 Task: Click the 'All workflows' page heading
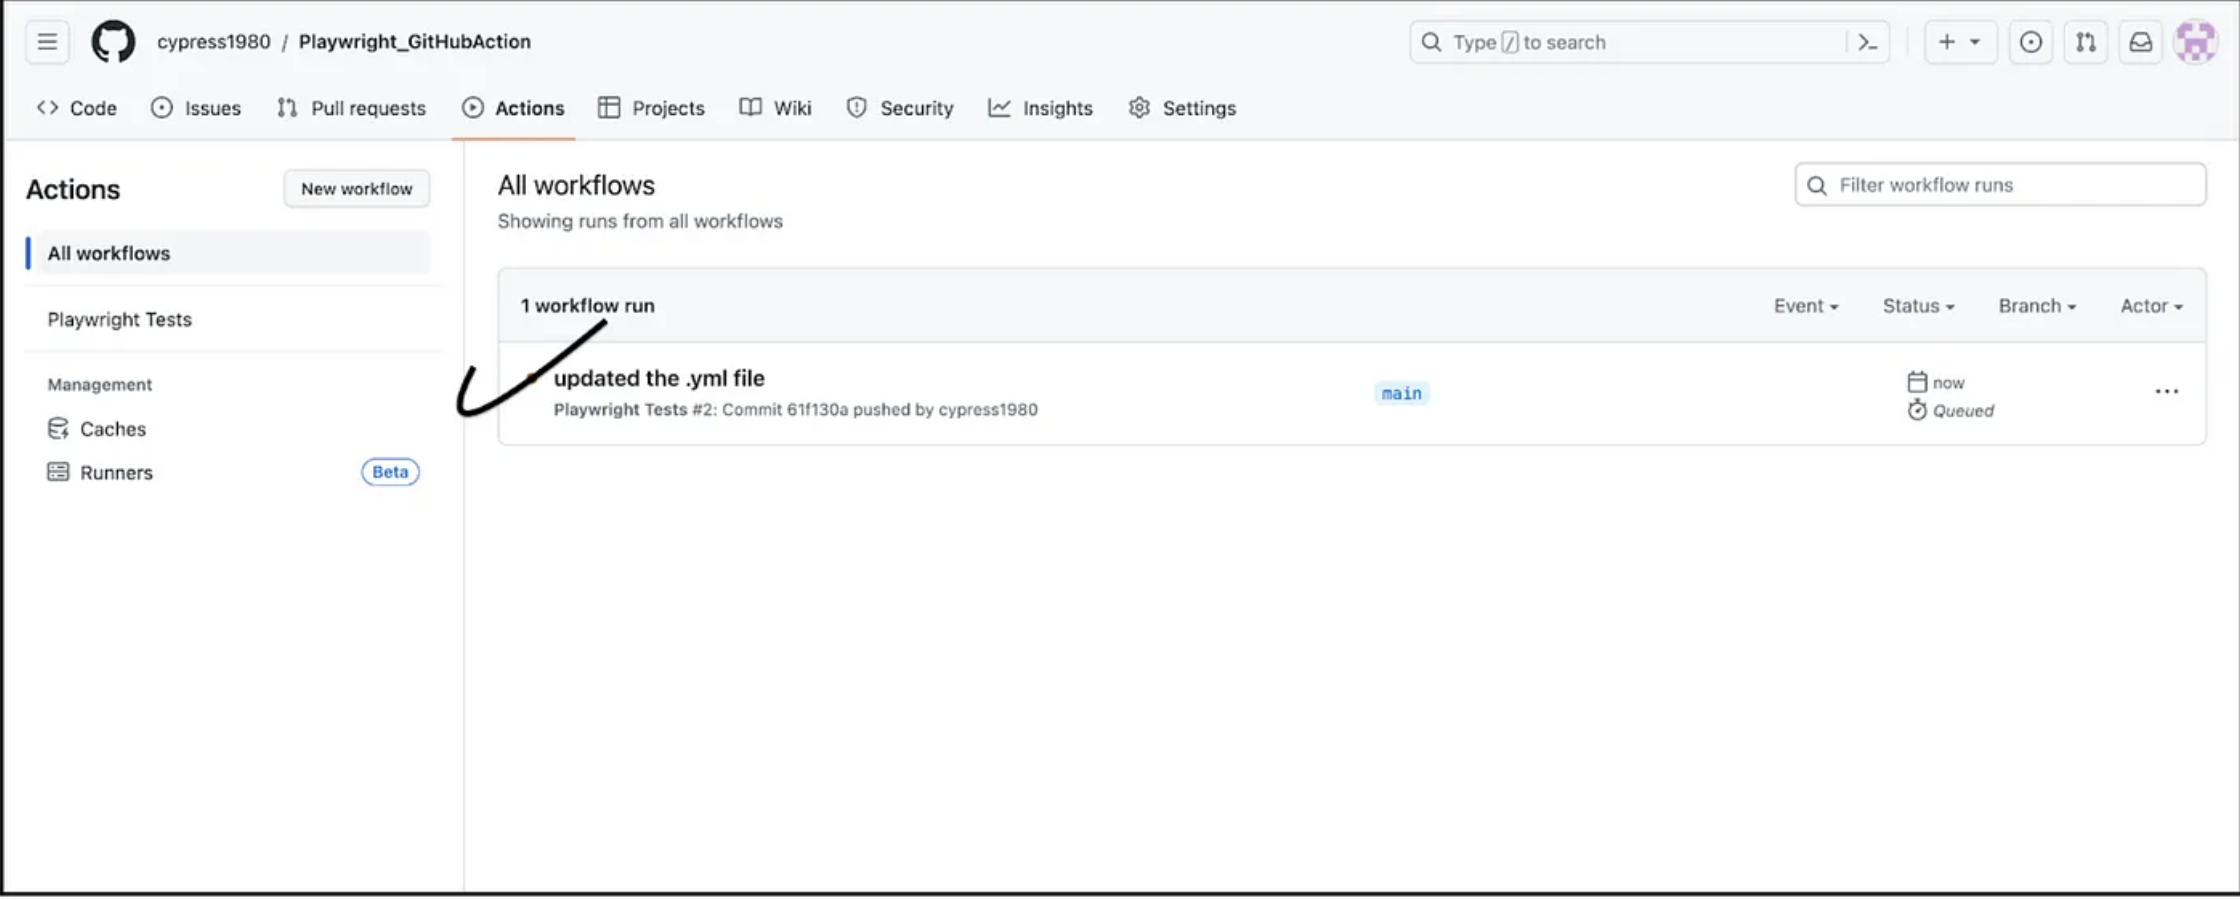coord(576,186)
